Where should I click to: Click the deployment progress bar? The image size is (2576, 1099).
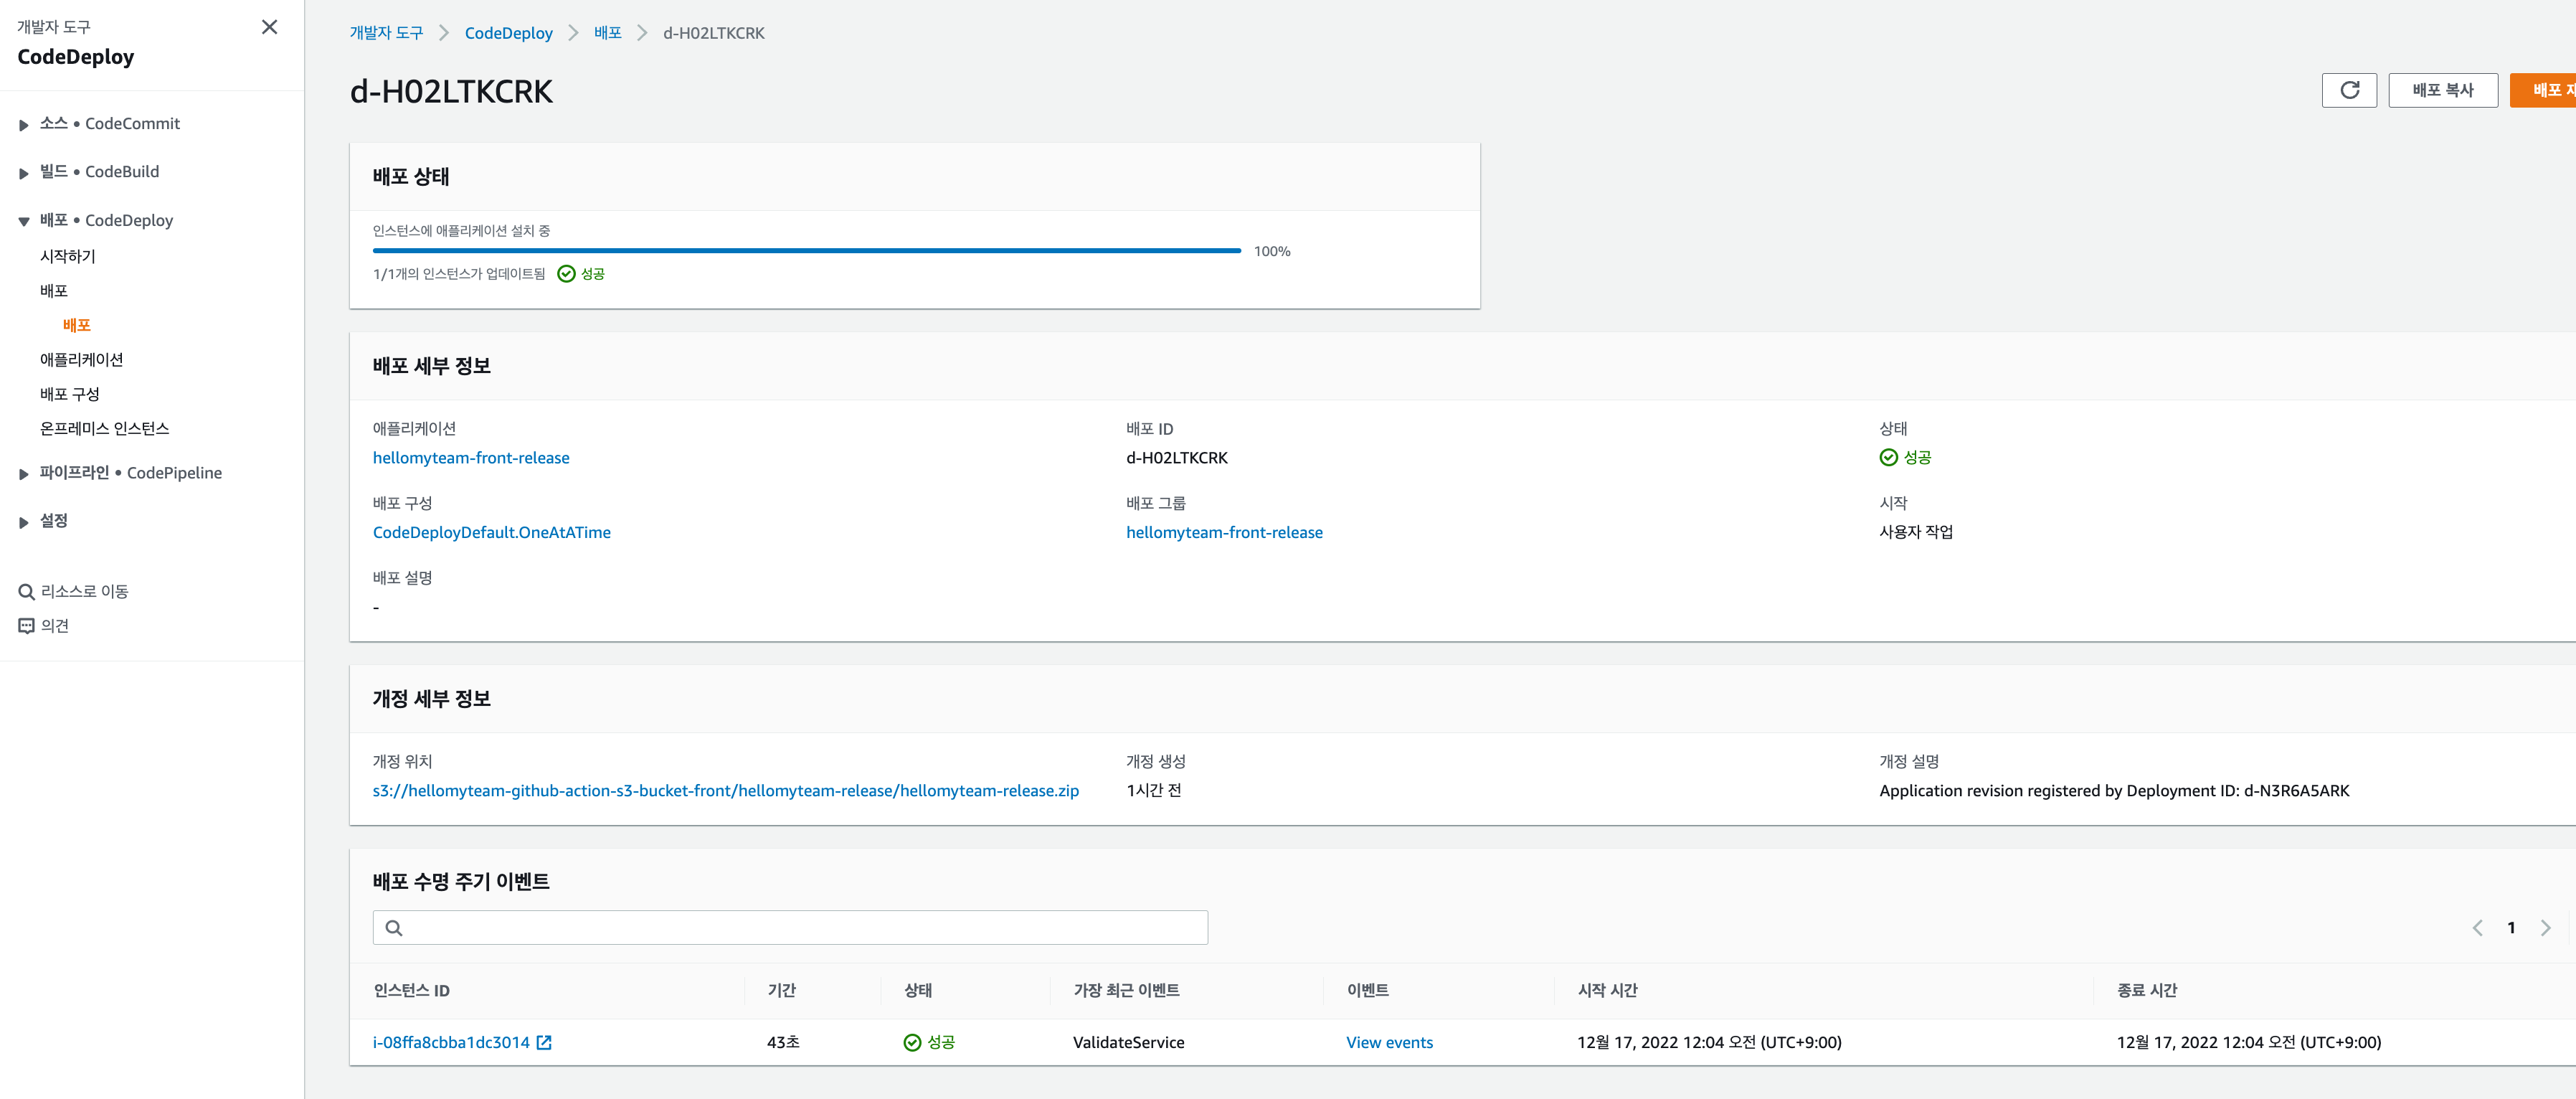pyautogui.click(x=806, y=251)
